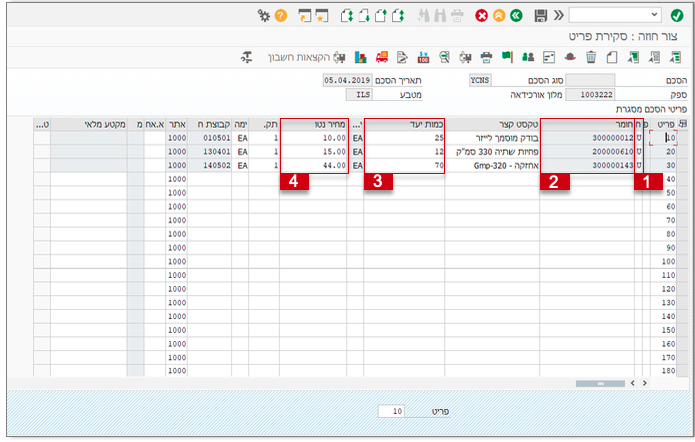Click the printer icon in application toolbar

pyautogui.click(x=486, y=57)
